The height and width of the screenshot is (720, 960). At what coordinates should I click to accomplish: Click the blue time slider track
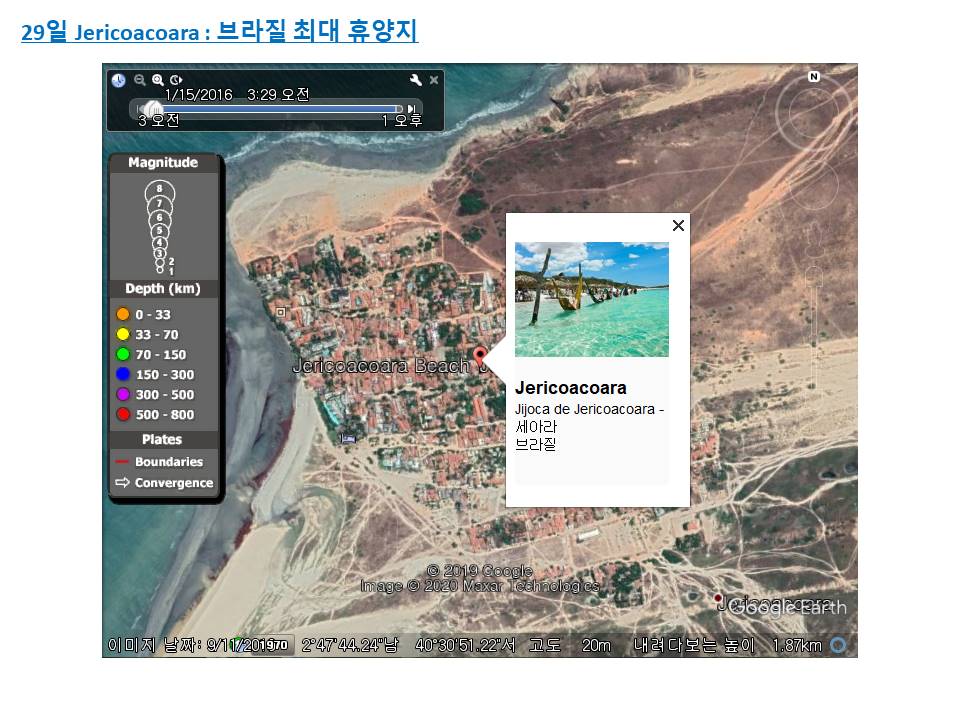(279, 109)
